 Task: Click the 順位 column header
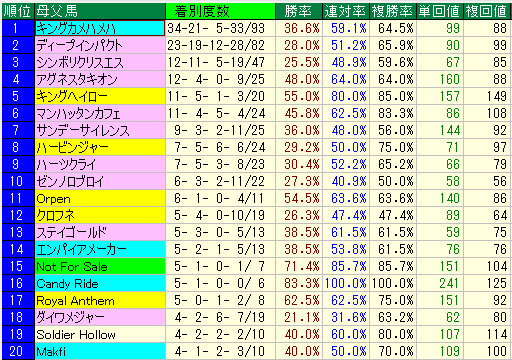tap(18, 11)
